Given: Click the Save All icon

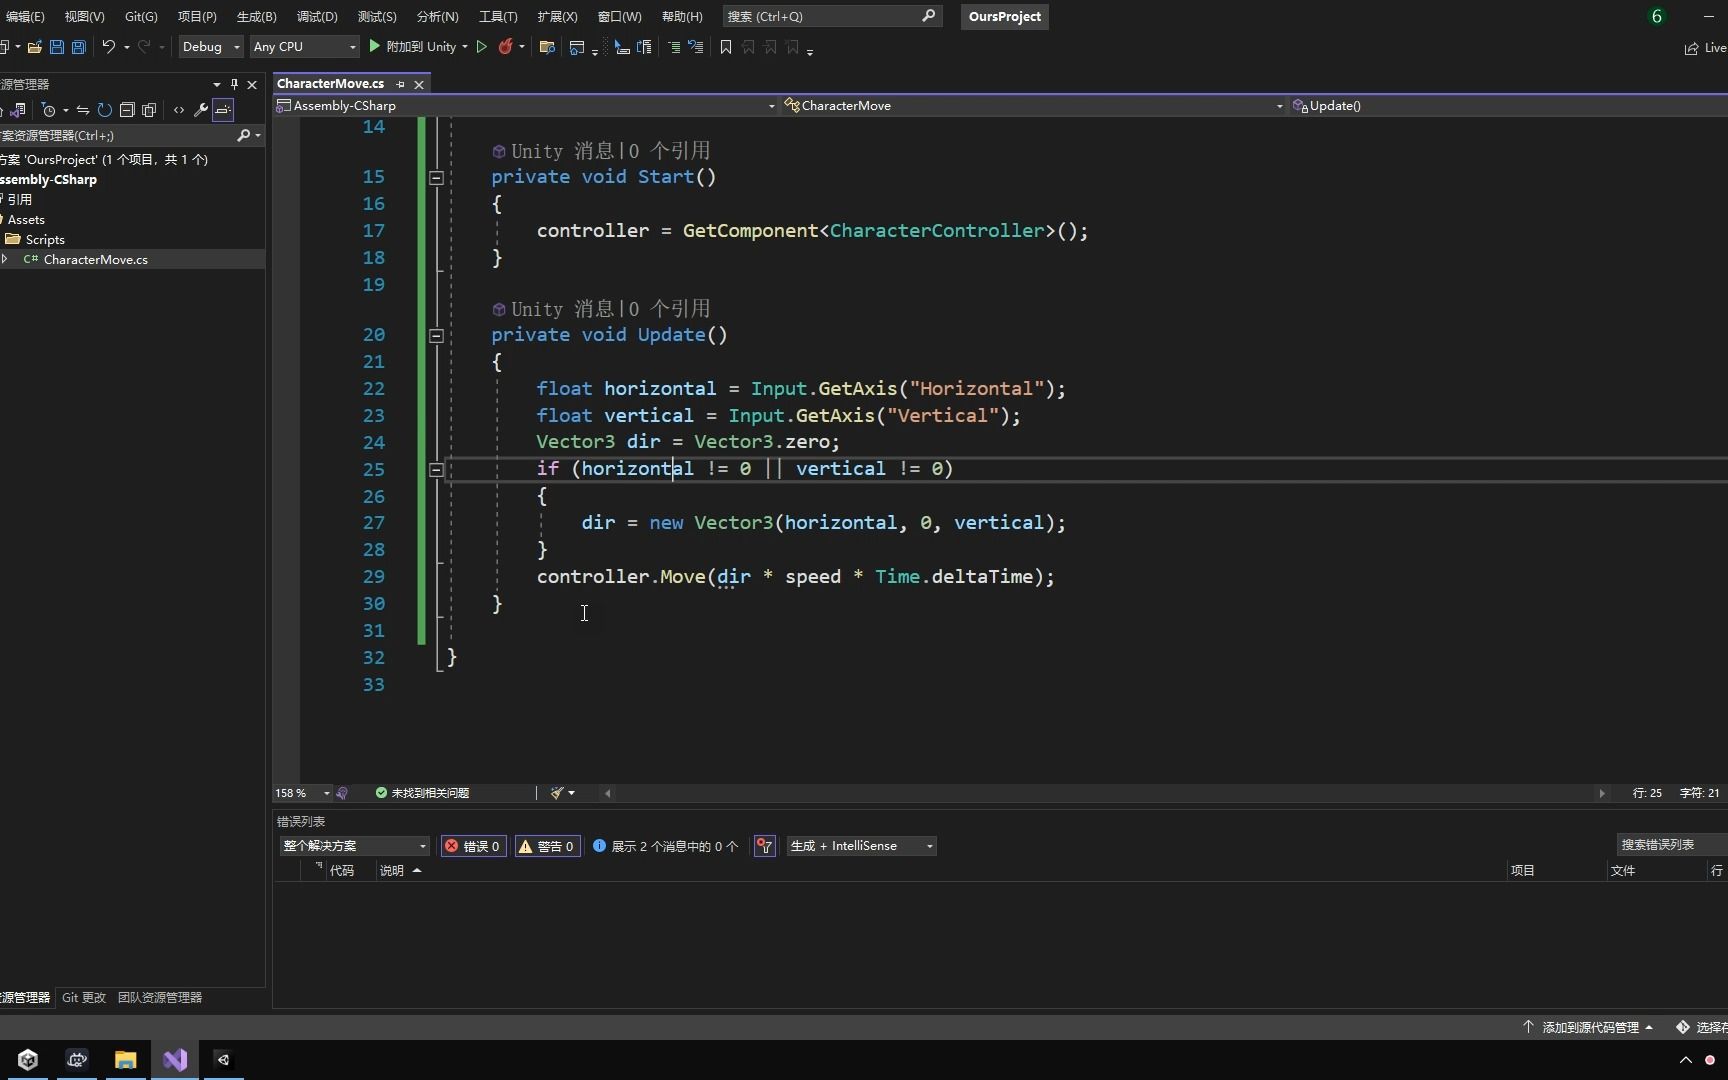Looking at the screenshot, I should (x=79, y=47).
